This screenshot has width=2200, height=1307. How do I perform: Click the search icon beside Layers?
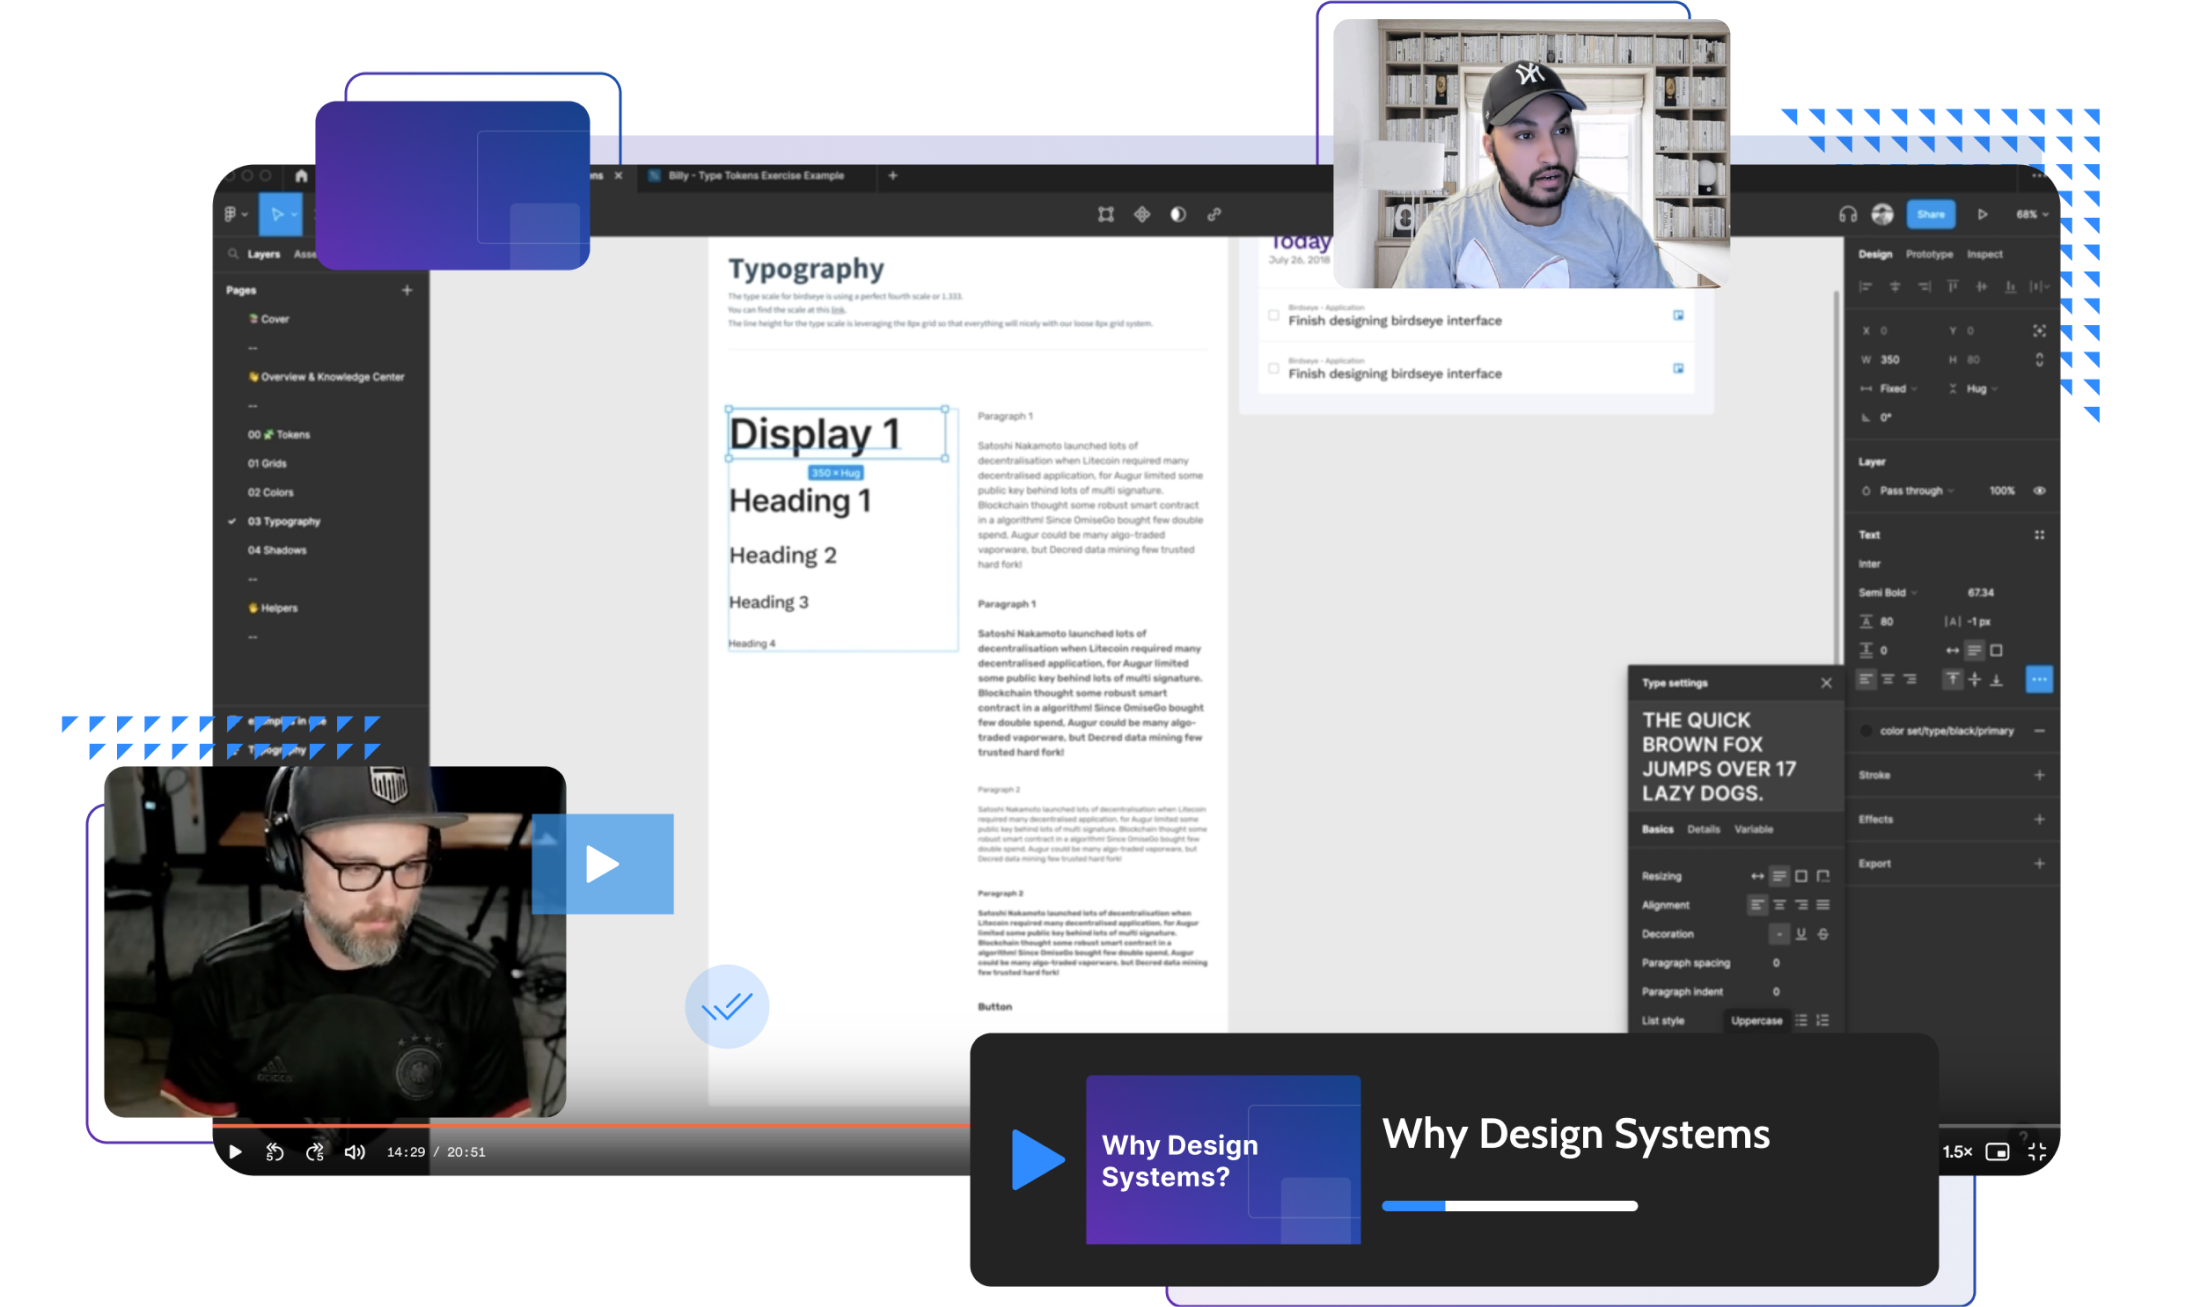pos(233,254)
